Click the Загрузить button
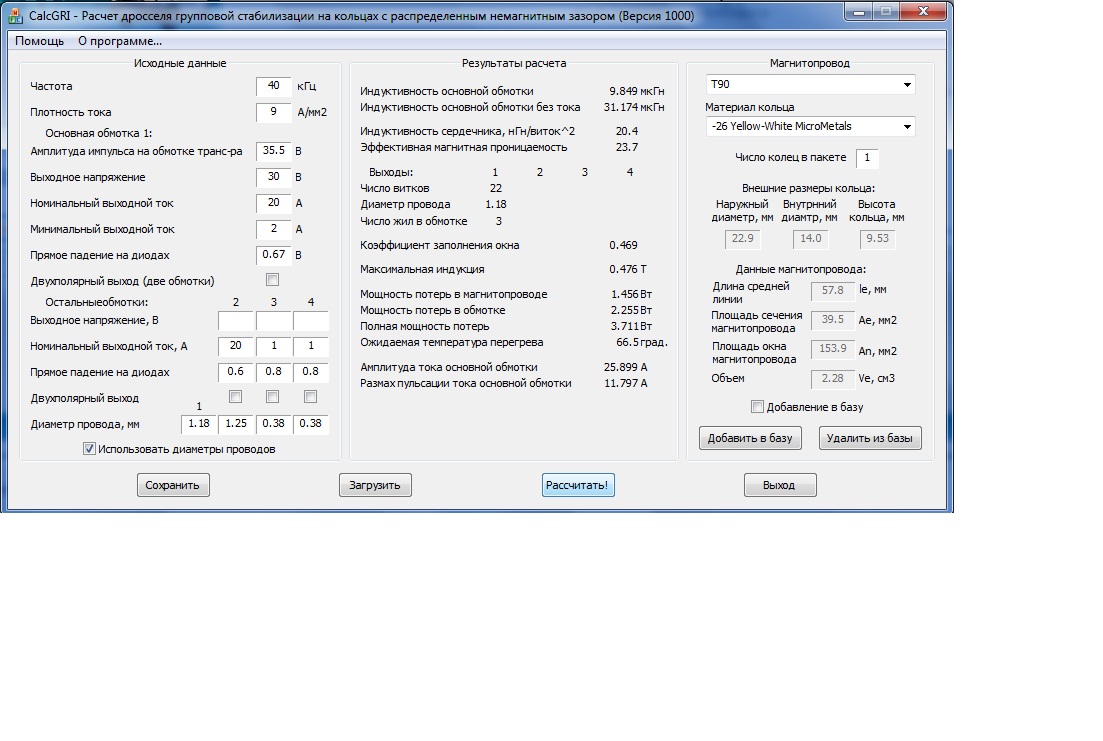 (375, 486)
